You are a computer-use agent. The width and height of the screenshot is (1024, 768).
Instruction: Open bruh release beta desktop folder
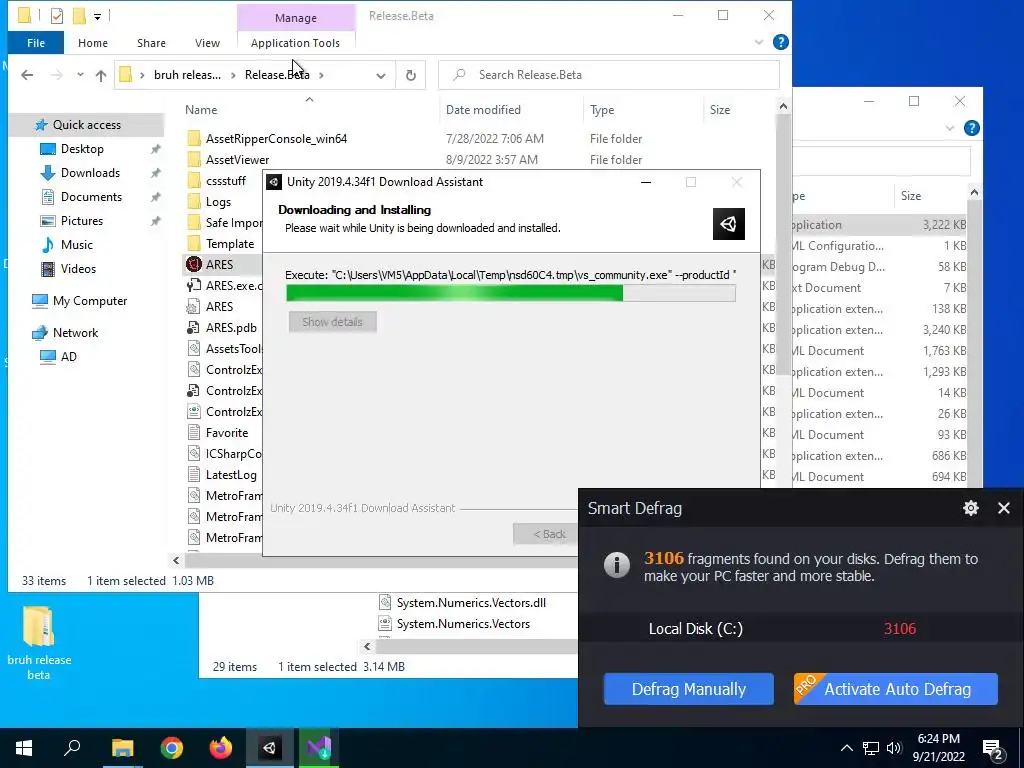pos(39,643)
